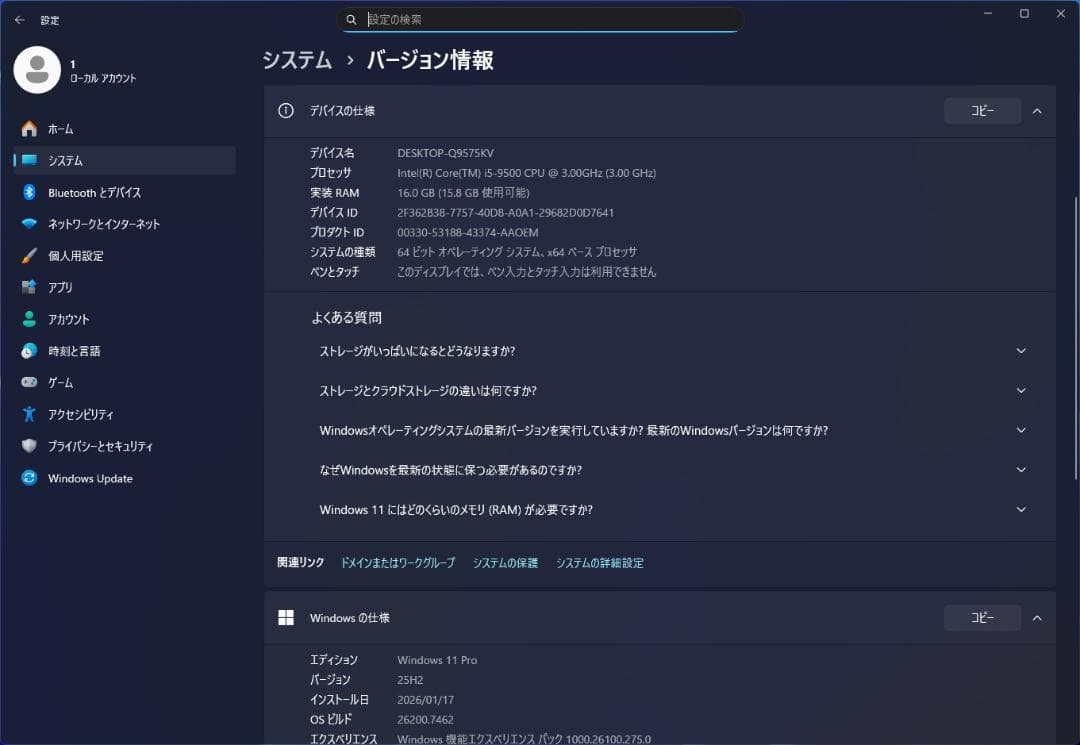The width and height of the screenshot is (1080, 745).
Task: Open 時刻と言語 using its globe icon
Action: tap(29, 351)
